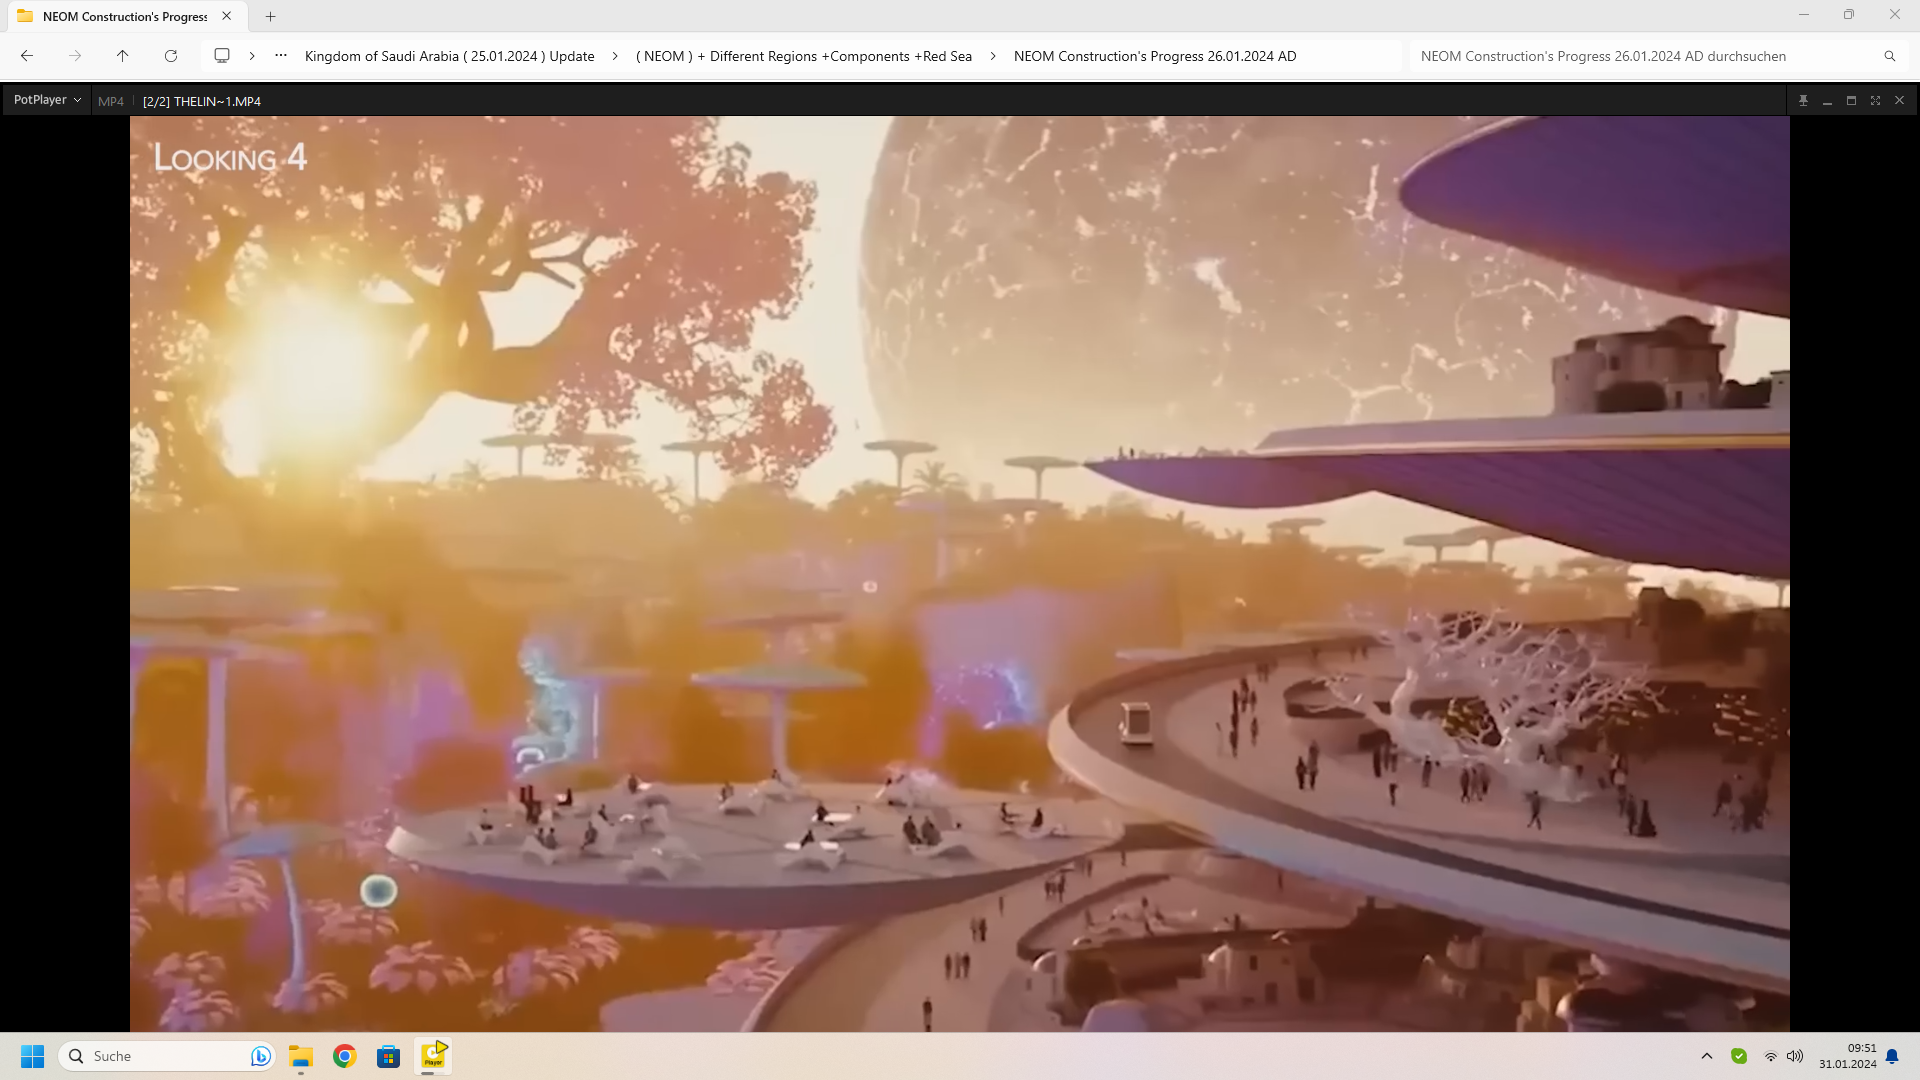
Task: Launch Google Chrome from the taskbar
Action: point(345,1056)
